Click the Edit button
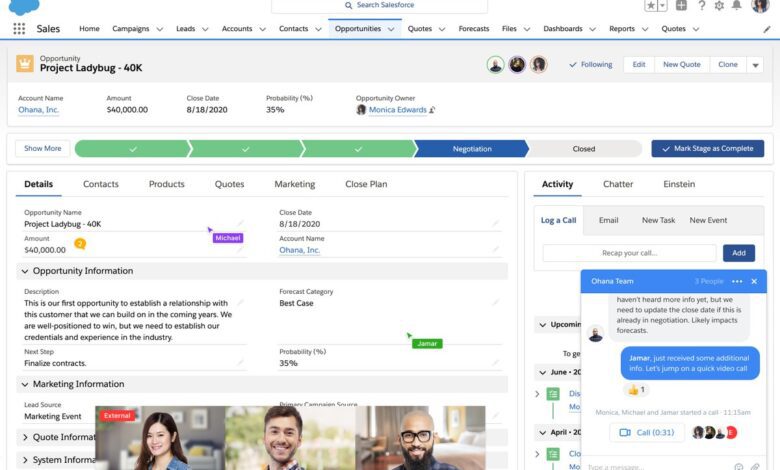 coord(639,65)
